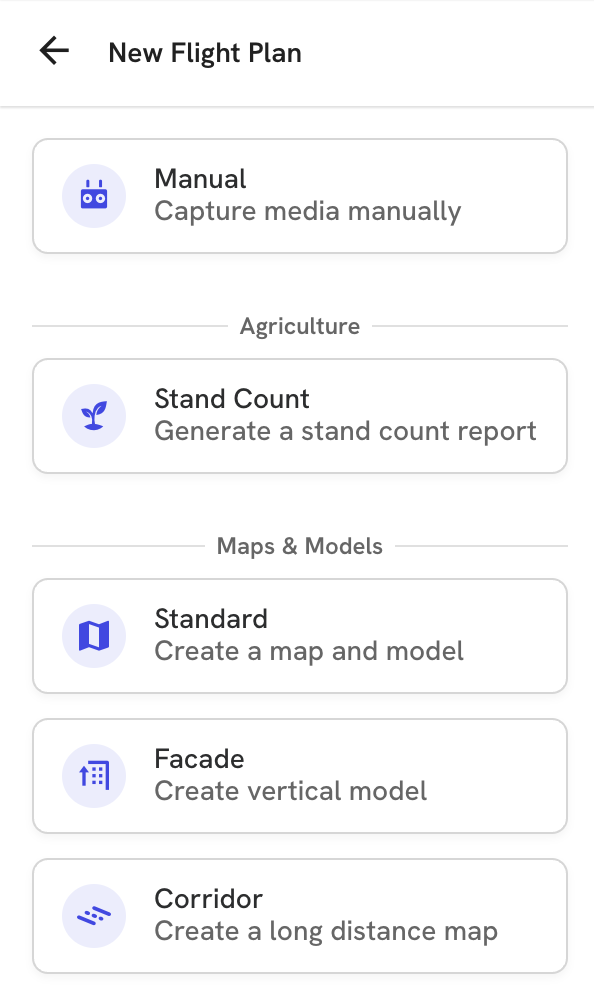
Task: Click the Manual remote controller icon
Action: coord(94,196)
